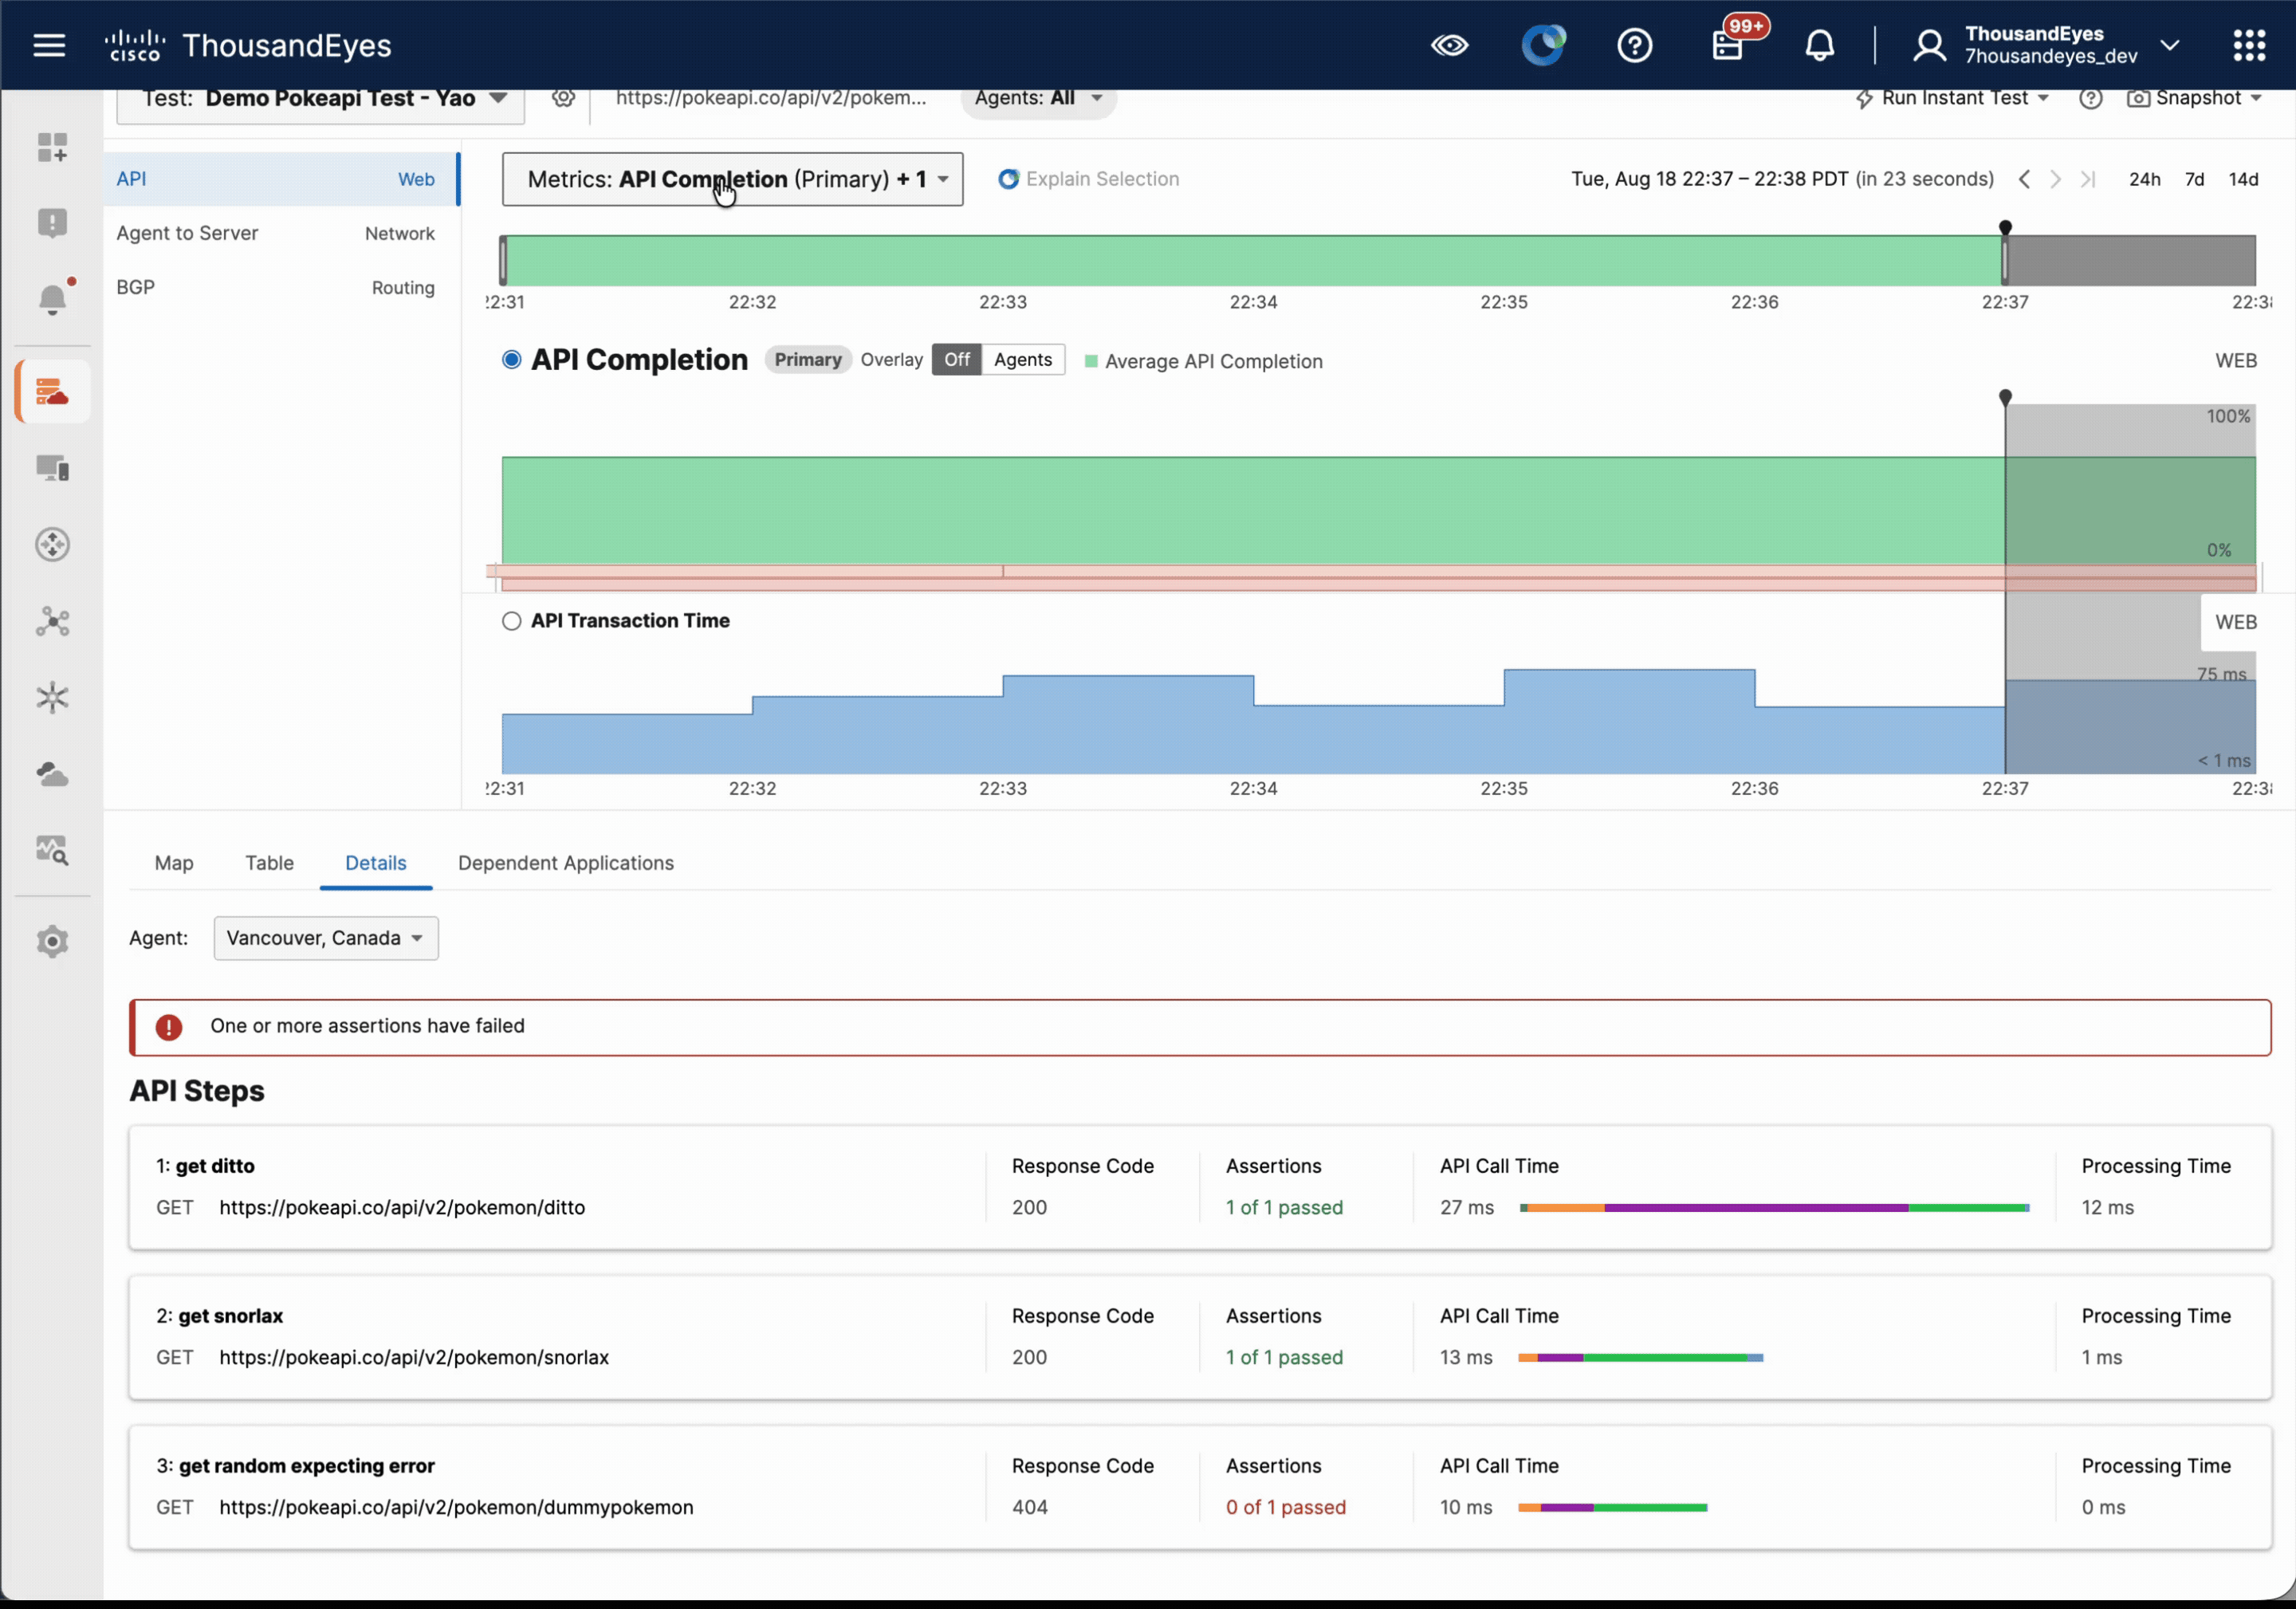
Task: Open the cloud icon in sidebar
Action: (52, 774)
